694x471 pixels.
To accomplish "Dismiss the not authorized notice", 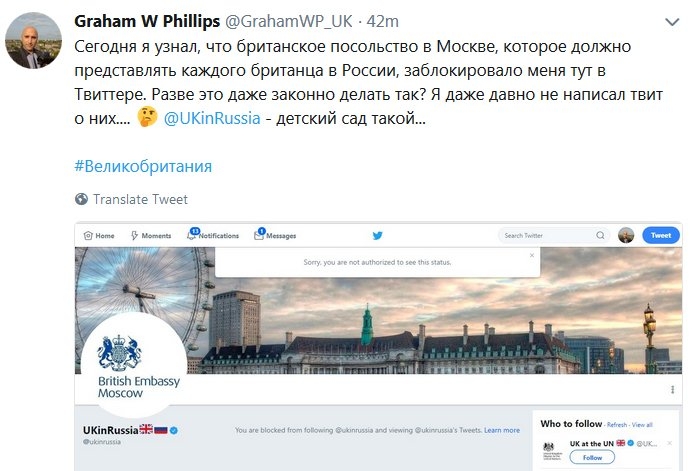I will click(x=532, y=255).
